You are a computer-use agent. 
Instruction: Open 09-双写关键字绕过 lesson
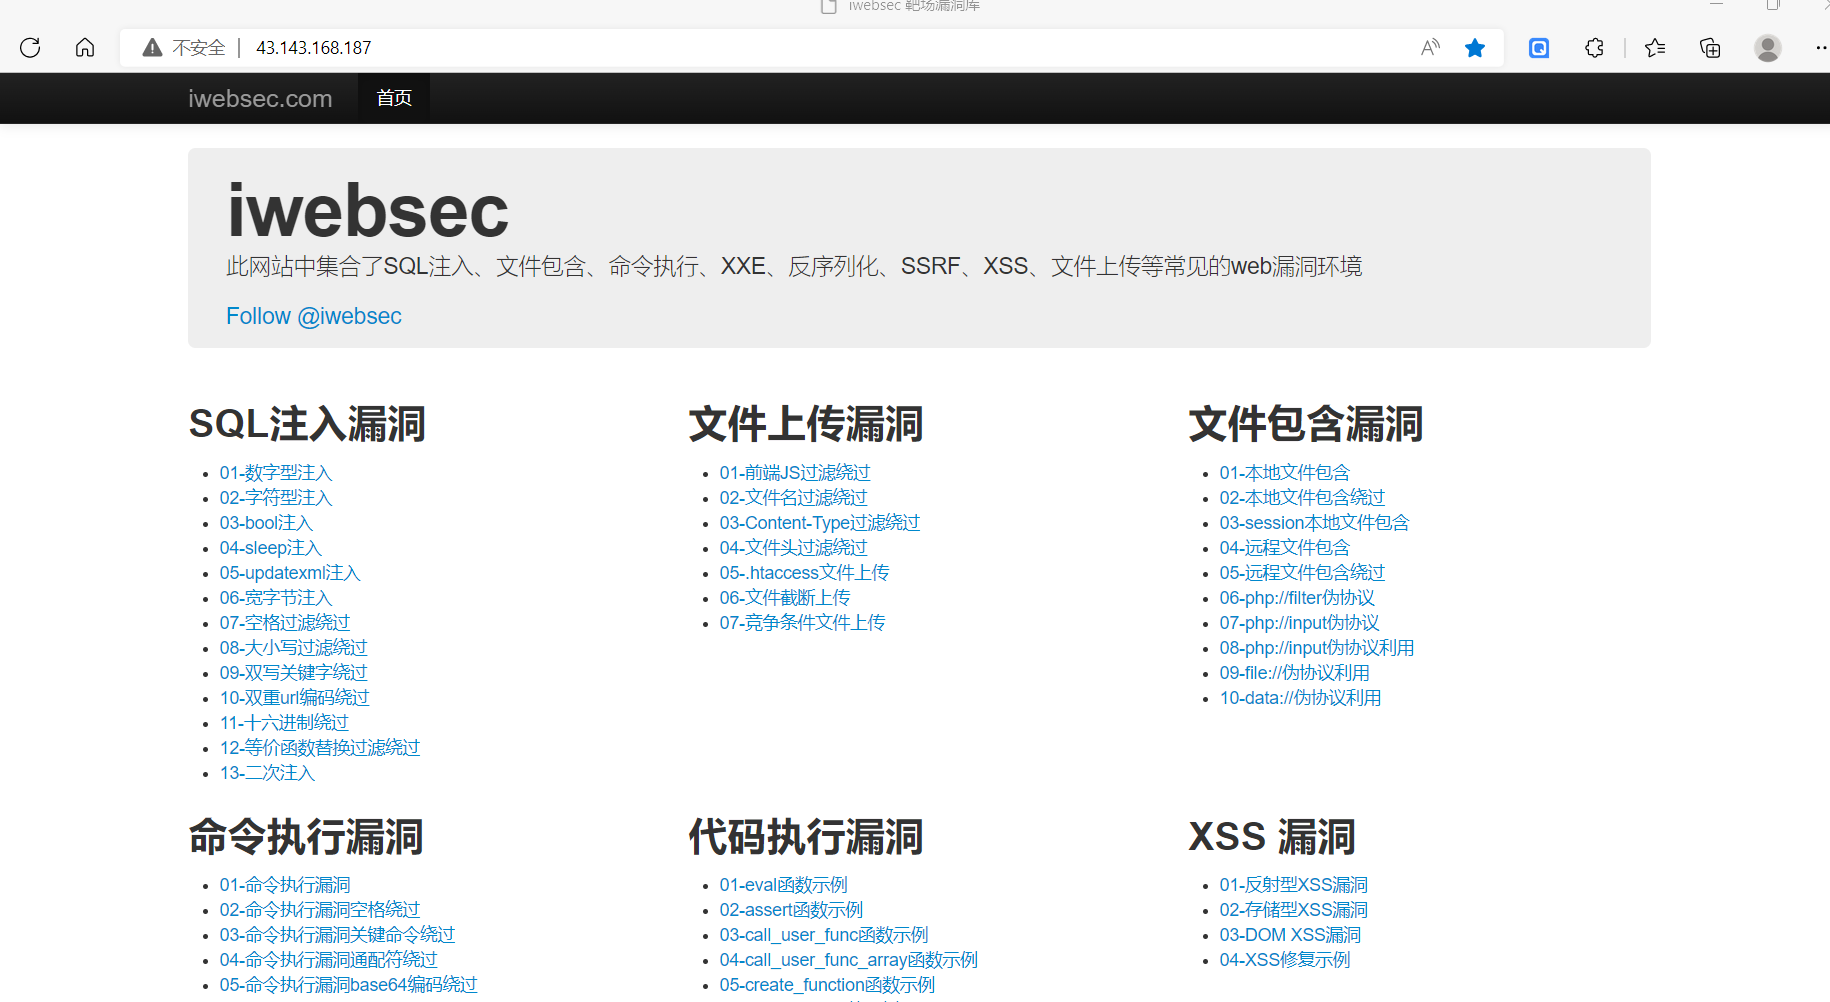(294, 673)
